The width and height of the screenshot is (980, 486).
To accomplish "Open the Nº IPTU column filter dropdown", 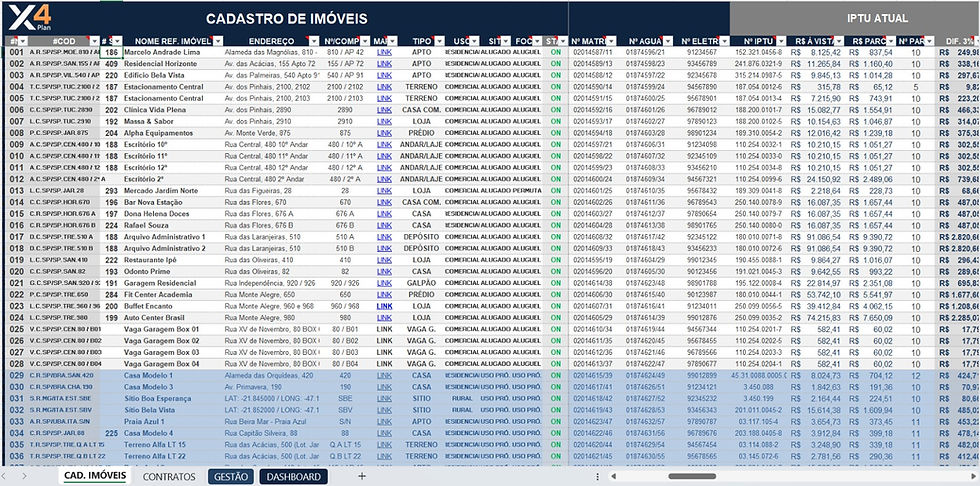I will click(x=782, y=41).
